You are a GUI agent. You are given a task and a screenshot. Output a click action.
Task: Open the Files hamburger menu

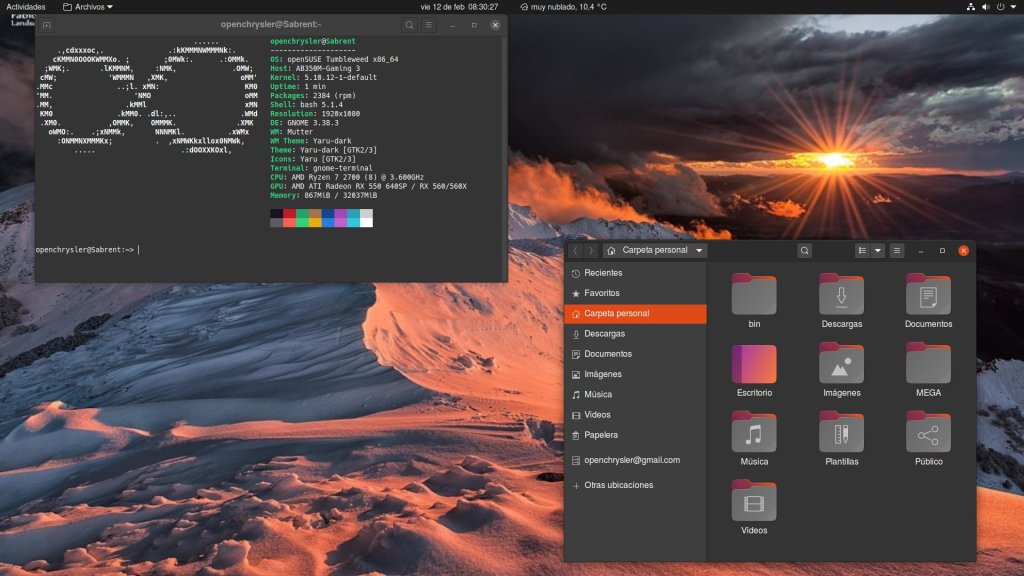point(897,251)
